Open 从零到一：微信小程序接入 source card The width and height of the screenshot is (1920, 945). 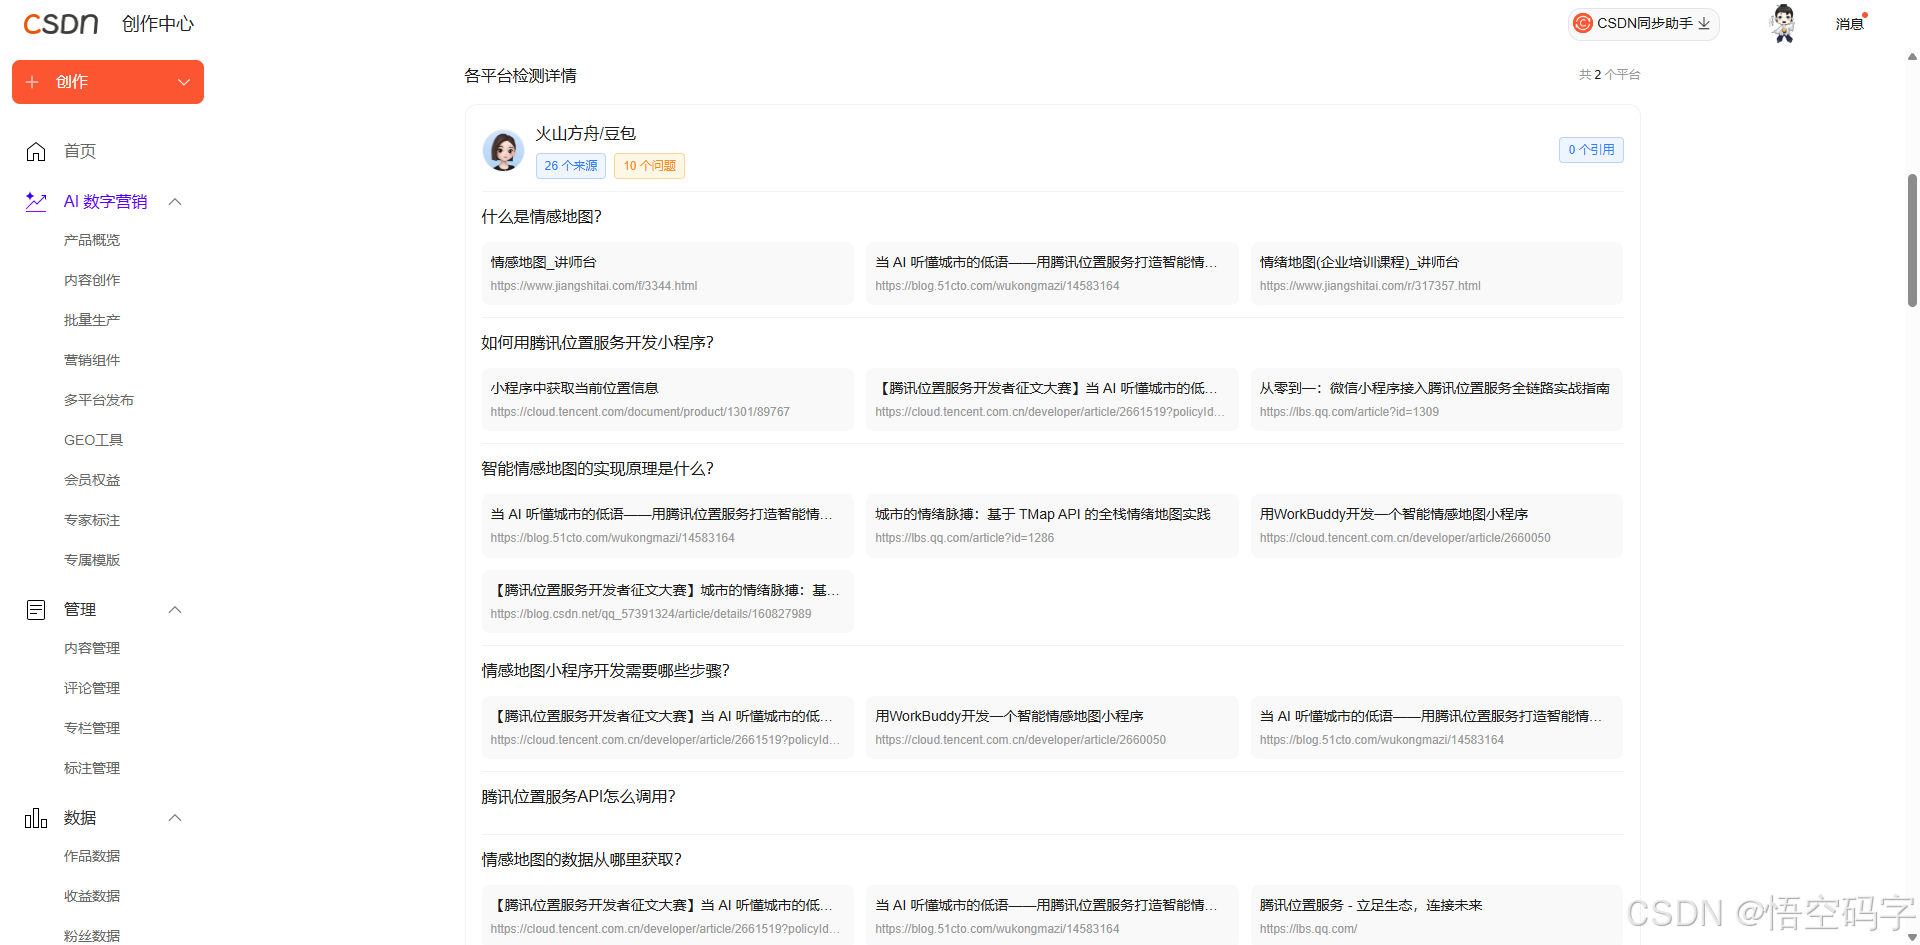coord(1436,399)
